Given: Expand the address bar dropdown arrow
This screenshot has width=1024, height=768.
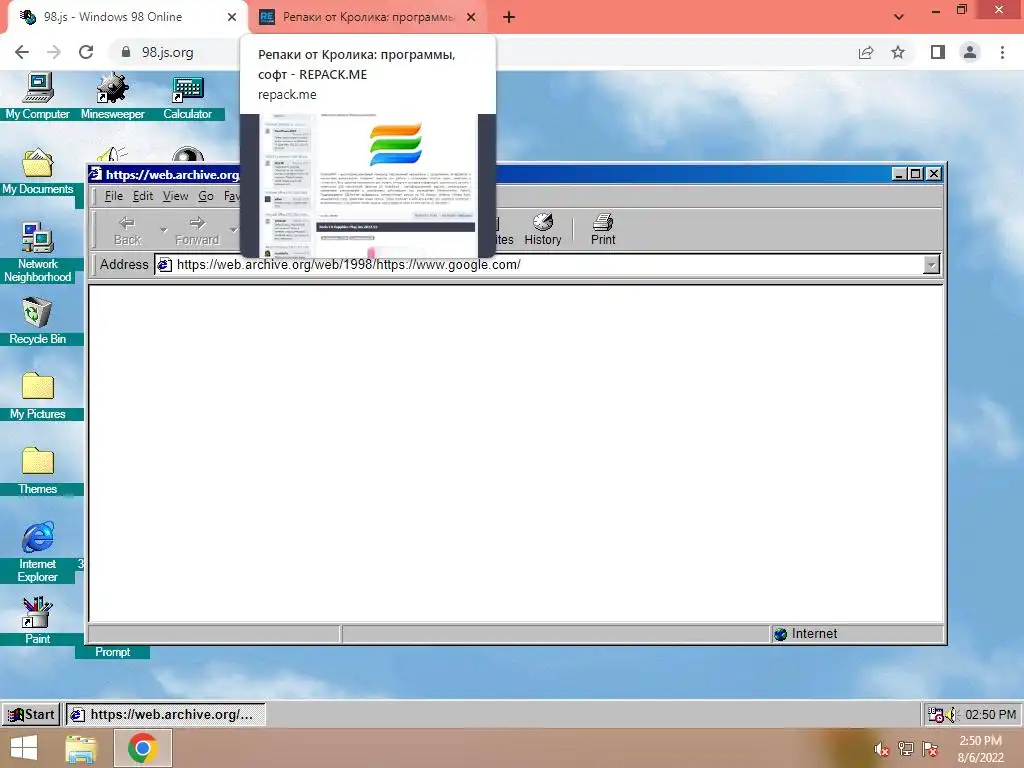Looking at the screenshot, I should [931, 264].
